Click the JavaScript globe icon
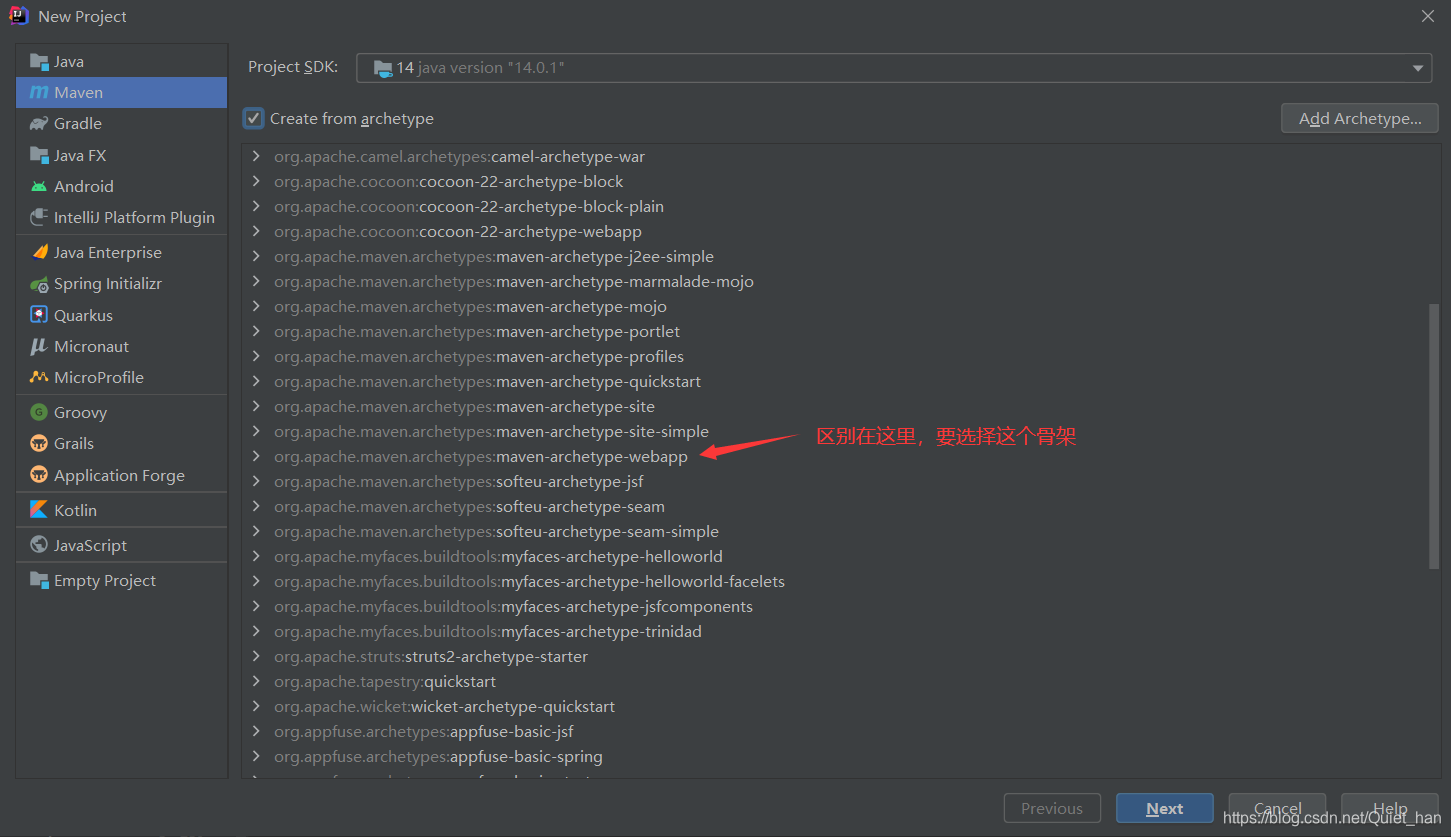 [39, 545]
